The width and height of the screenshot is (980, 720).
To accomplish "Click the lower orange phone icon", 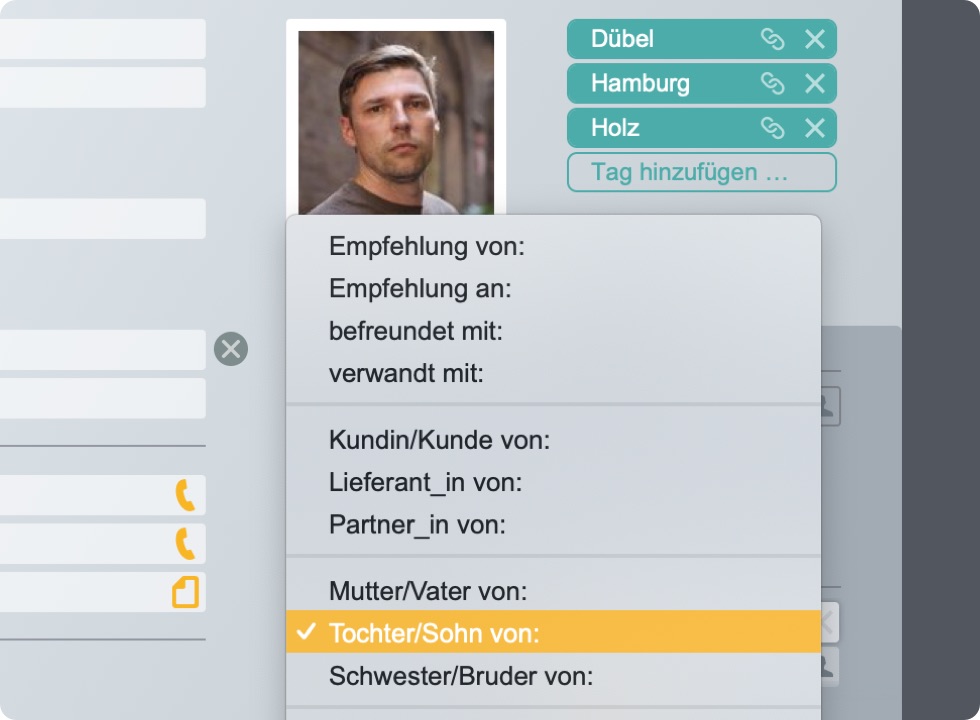I will pyautogui.click(x=185, y=543).
